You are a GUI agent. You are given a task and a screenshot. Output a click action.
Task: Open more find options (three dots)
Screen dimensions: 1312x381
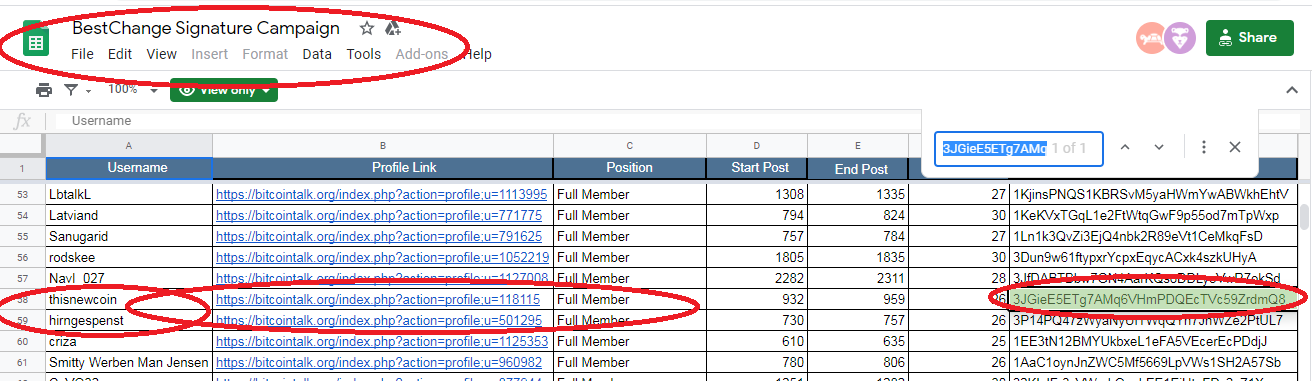click(1204, 147)
